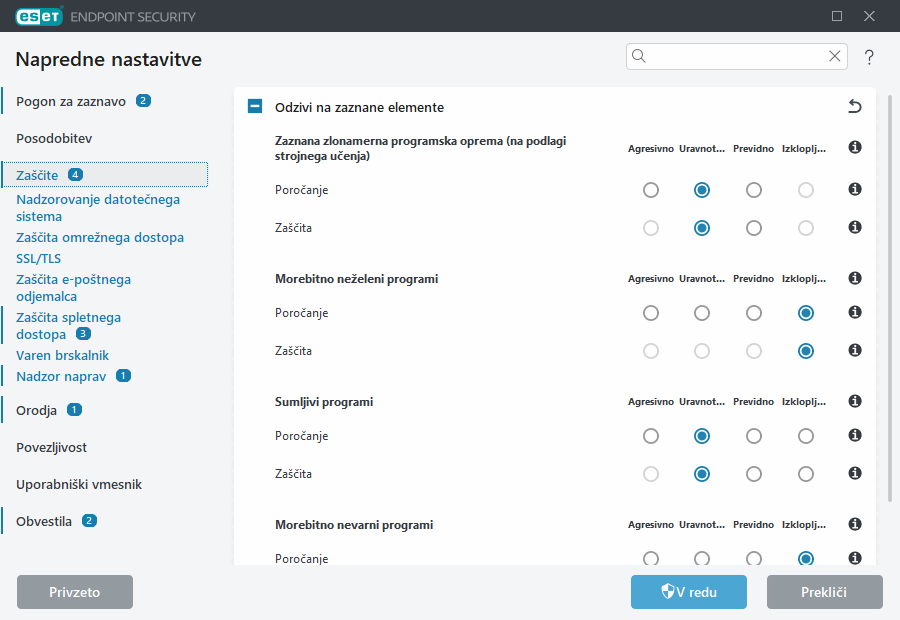Open Zaščite category in the sidebar
Viewport: 900px width, 620px height.
[38, 175]
